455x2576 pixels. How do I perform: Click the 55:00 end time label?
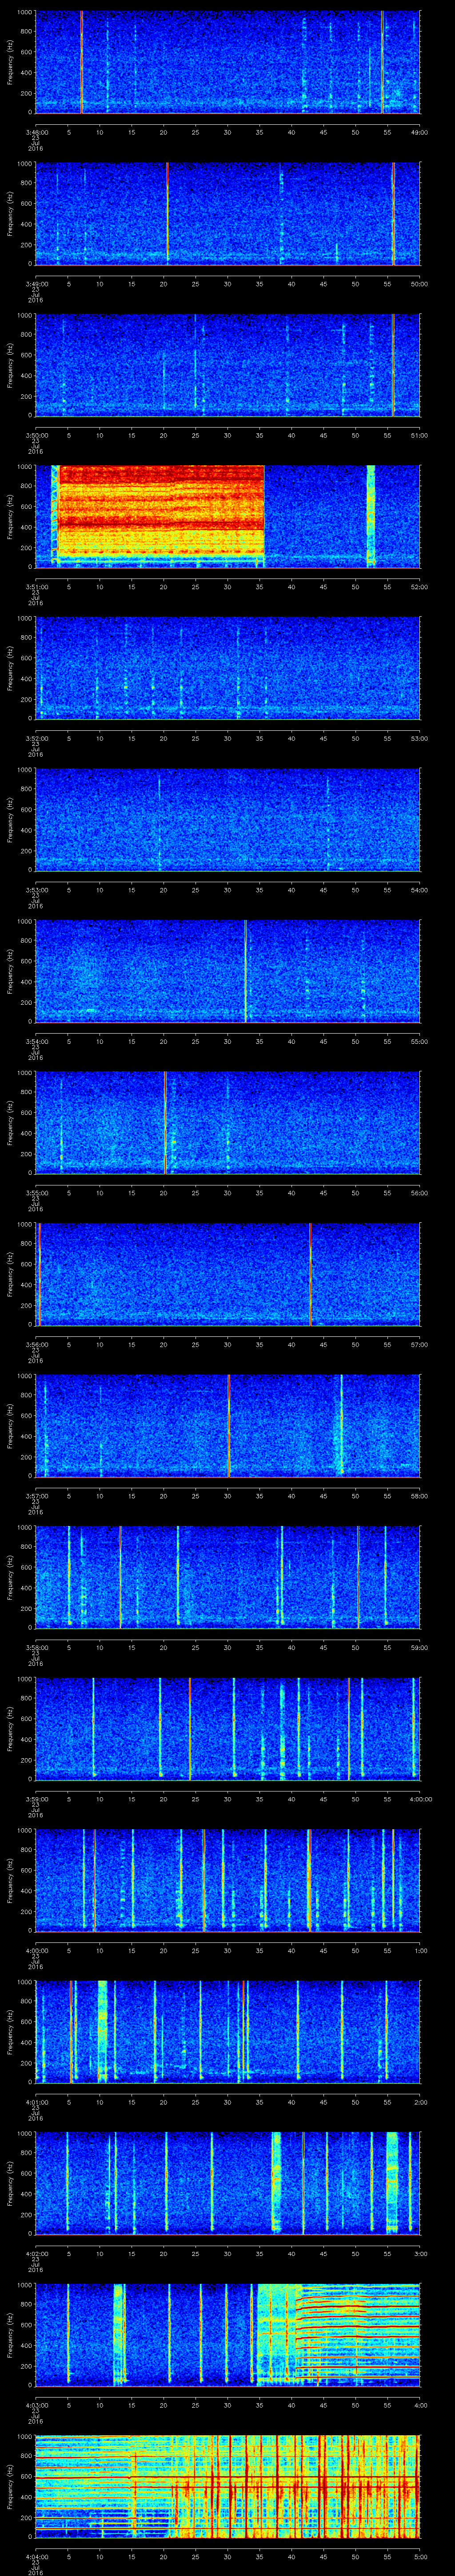pyautogui.click(x=419, y=1041)
